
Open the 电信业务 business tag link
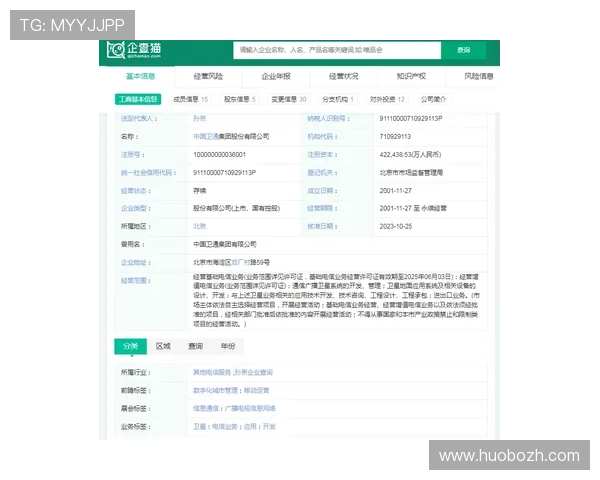tap(225, 427)
